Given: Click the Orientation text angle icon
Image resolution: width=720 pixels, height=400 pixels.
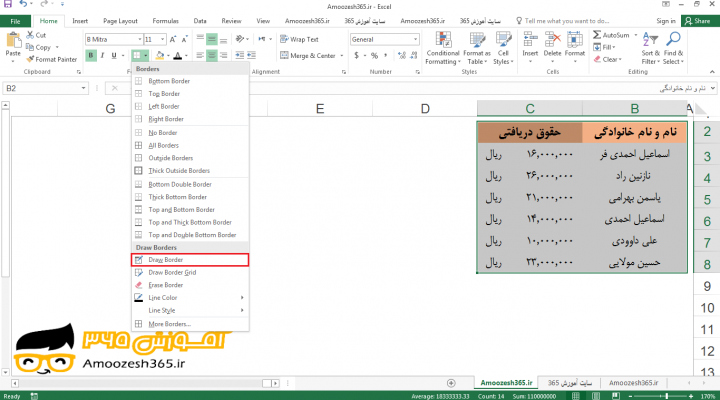Looking at the screenshot, I should pyautogui.click(x=240, y=39).
